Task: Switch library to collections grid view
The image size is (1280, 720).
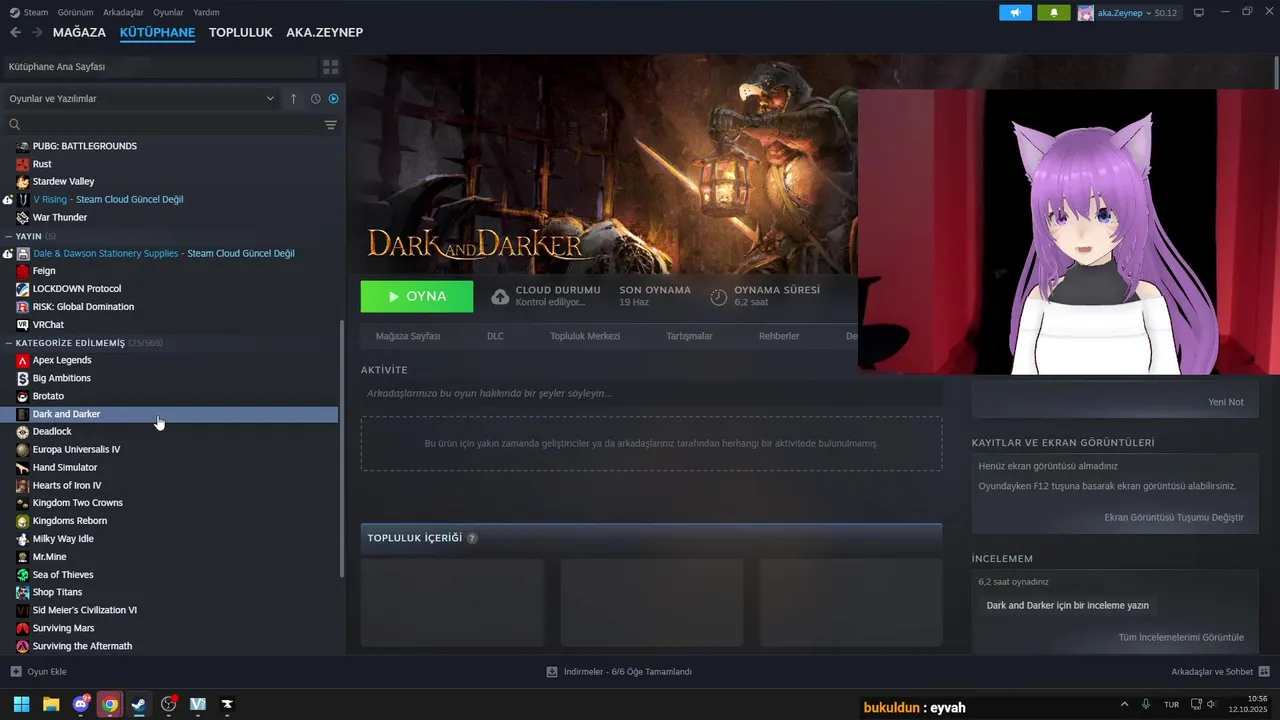Action: pyautogui.click(x=331, y=67)
